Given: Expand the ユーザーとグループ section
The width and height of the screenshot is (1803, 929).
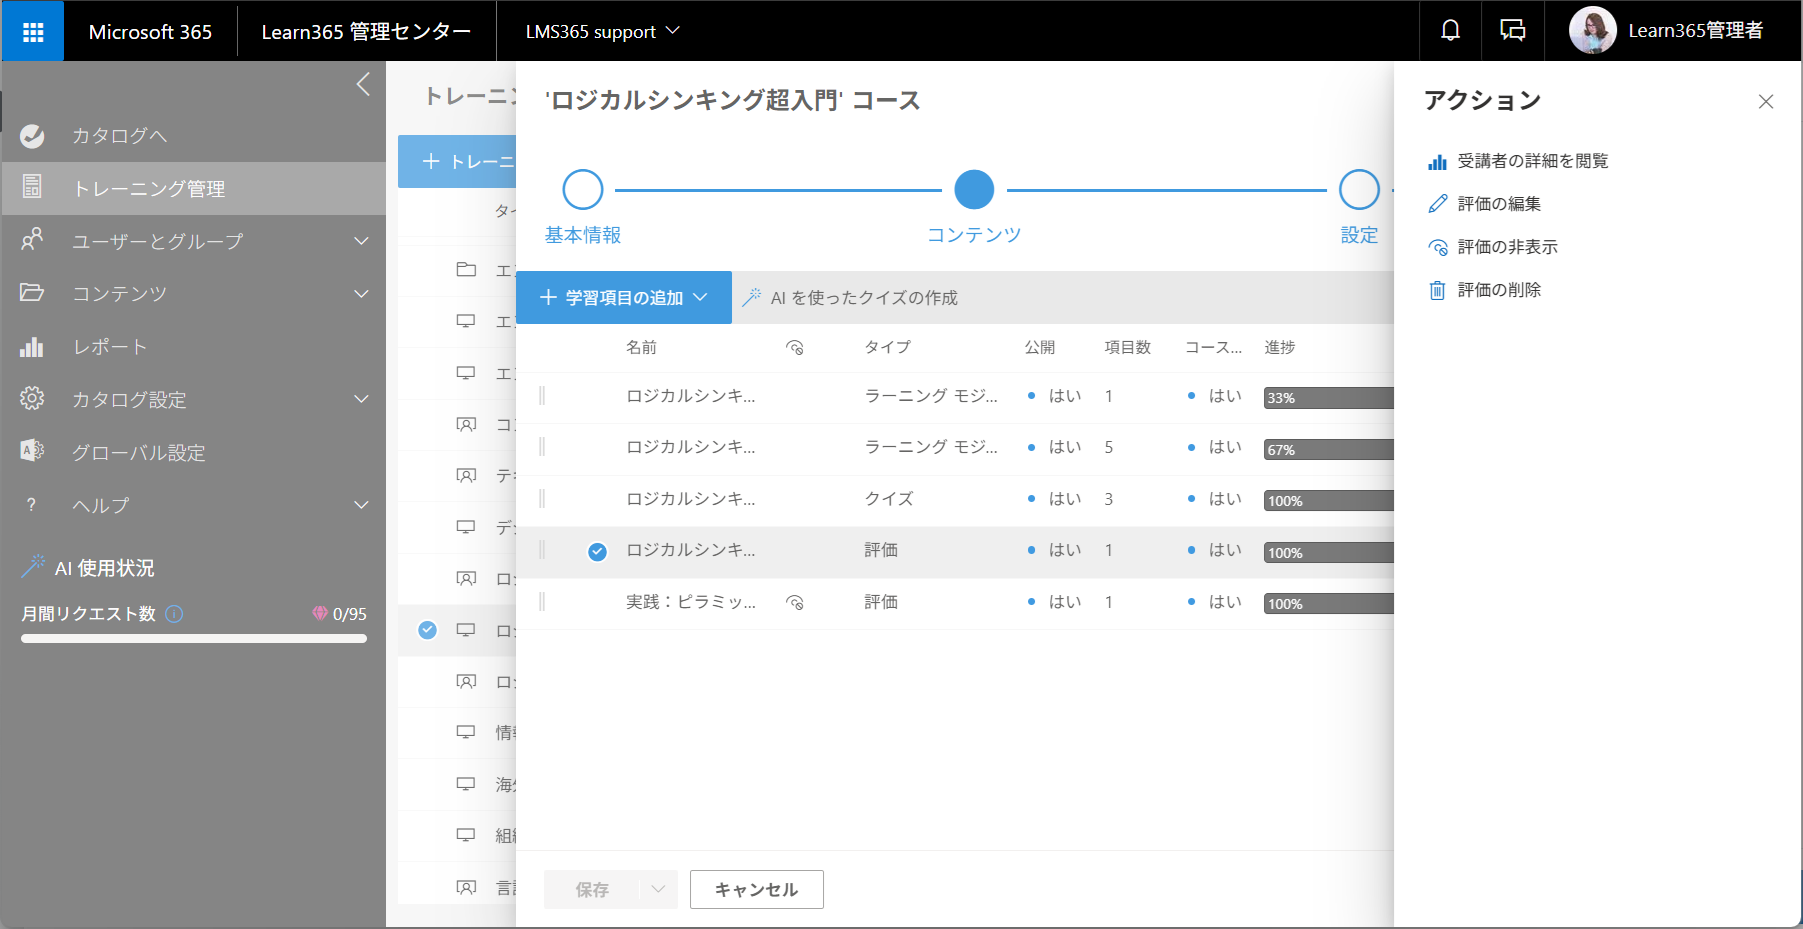Looking at the screenshot, I should tap(361, 241).
